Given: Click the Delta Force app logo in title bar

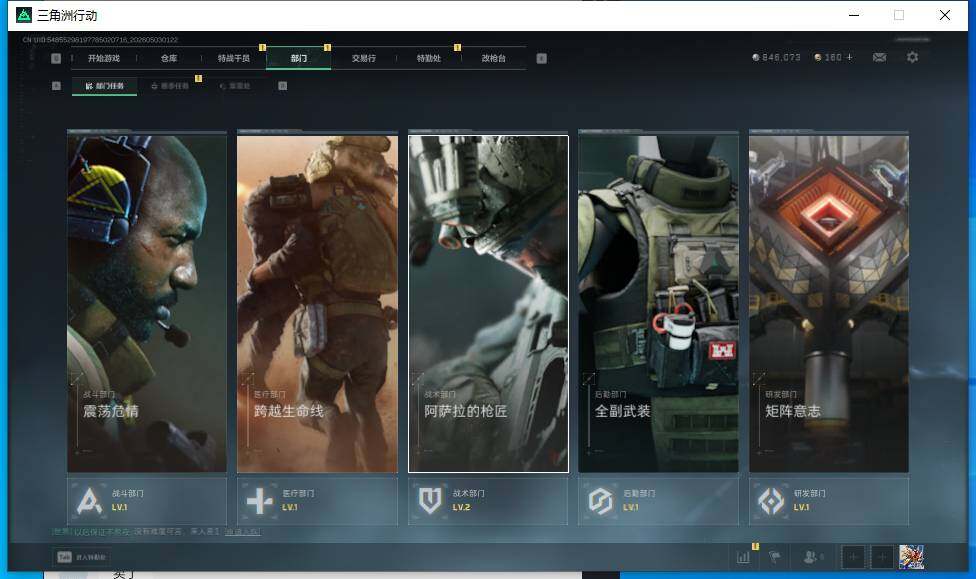Looking at the screenshot, I should [24, 15].
